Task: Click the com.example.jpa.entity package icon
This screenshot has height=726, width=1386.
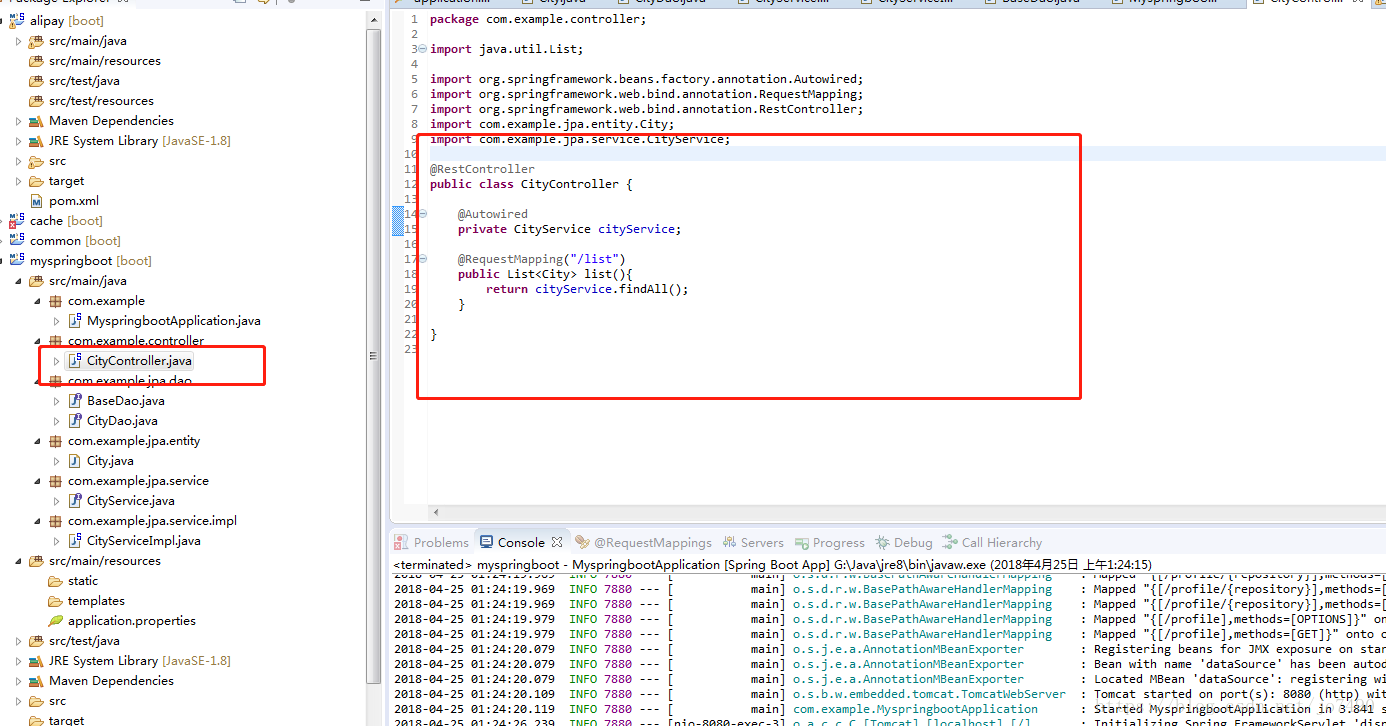Action: click(x=56, y=440)
